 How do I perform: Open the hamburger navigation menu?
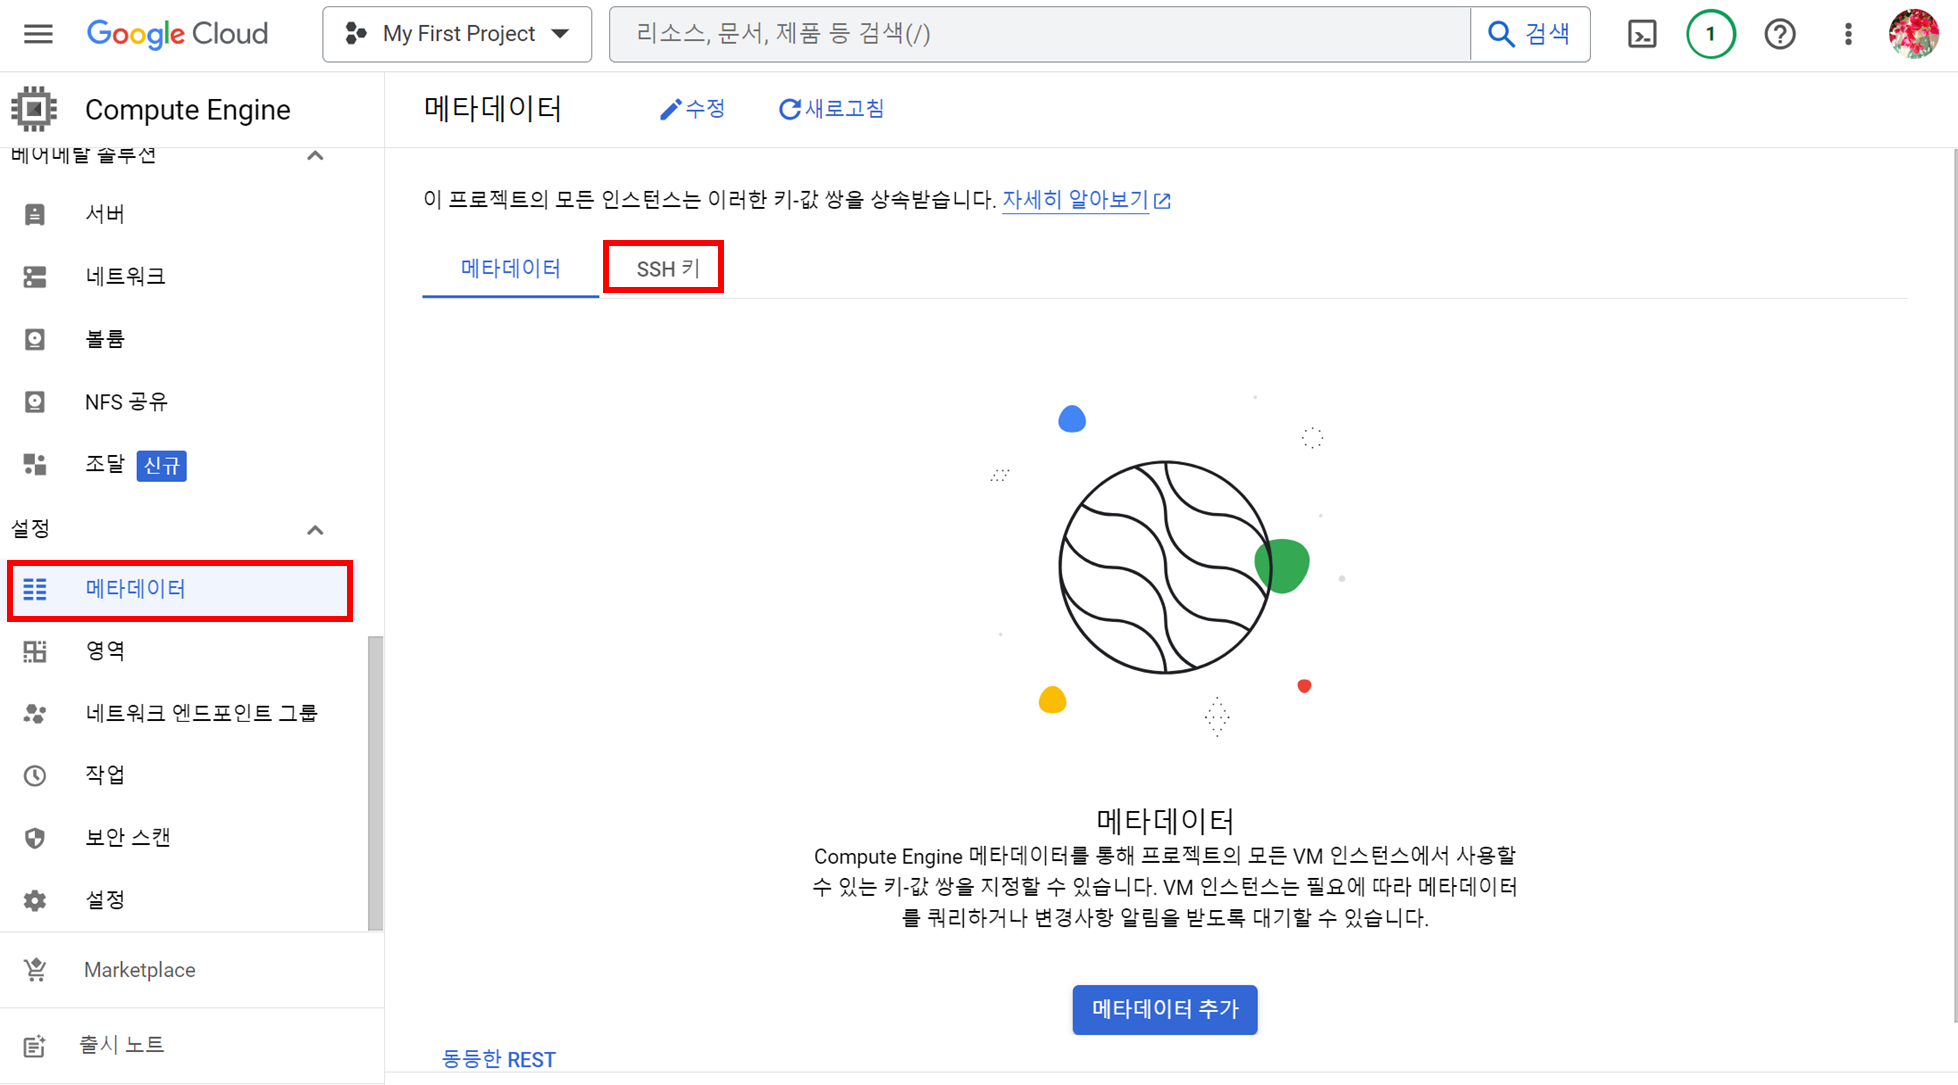tap(38, 34)
